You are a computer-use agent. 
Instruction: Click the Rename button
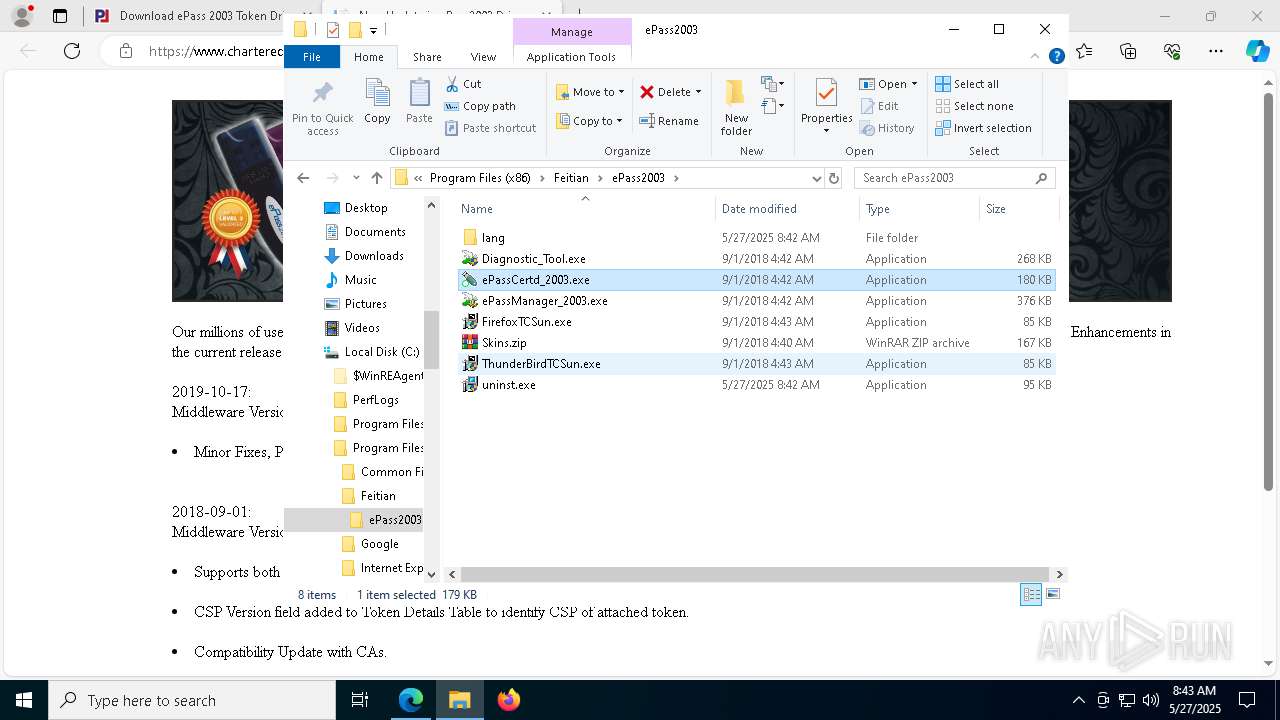669,121
